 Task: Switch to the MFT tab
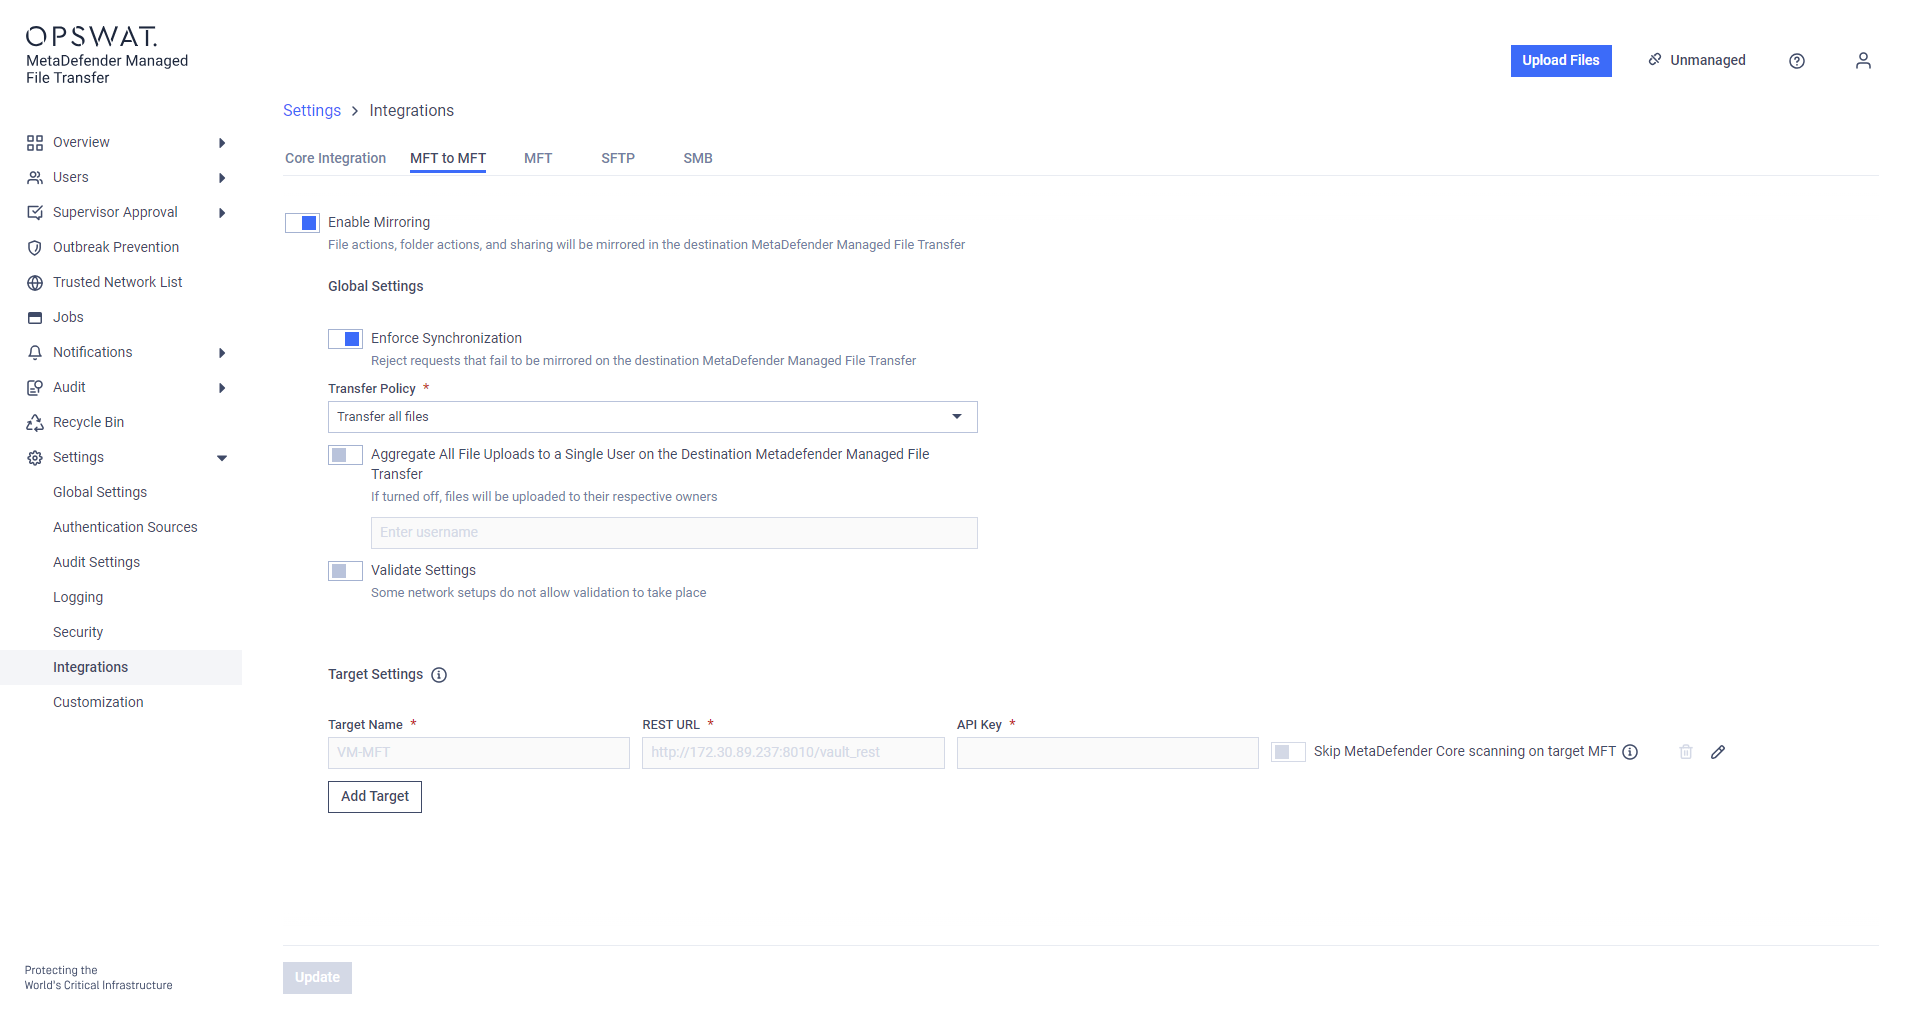point(538,158)
